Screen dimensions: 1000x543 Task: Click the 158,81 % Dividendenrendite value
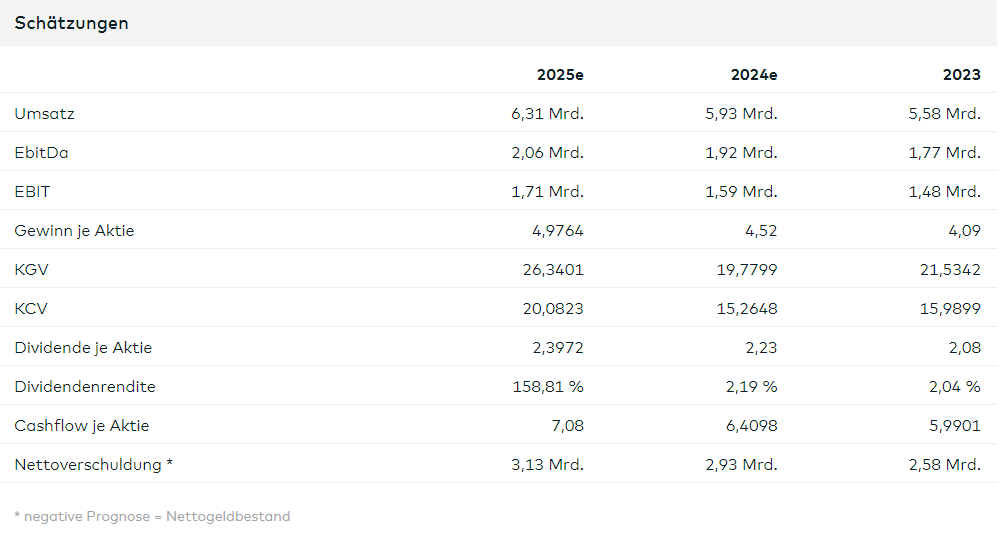(x=548, y=387)
